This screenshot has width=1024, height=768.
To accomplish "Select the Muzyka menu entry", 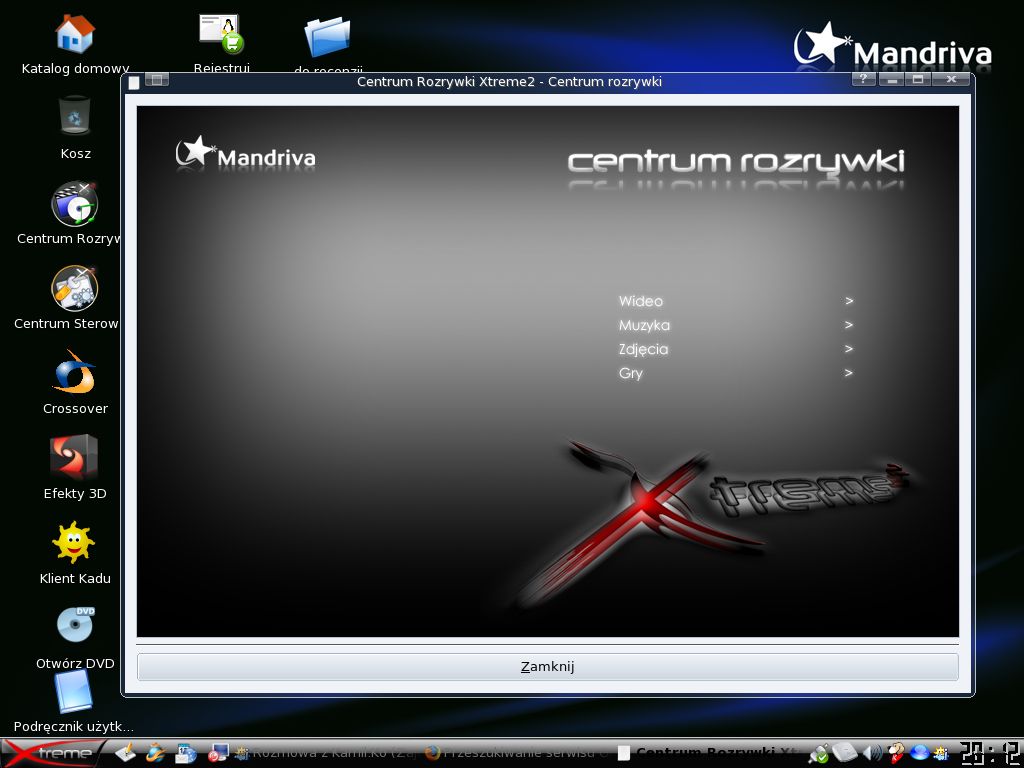I will (644, 325).
